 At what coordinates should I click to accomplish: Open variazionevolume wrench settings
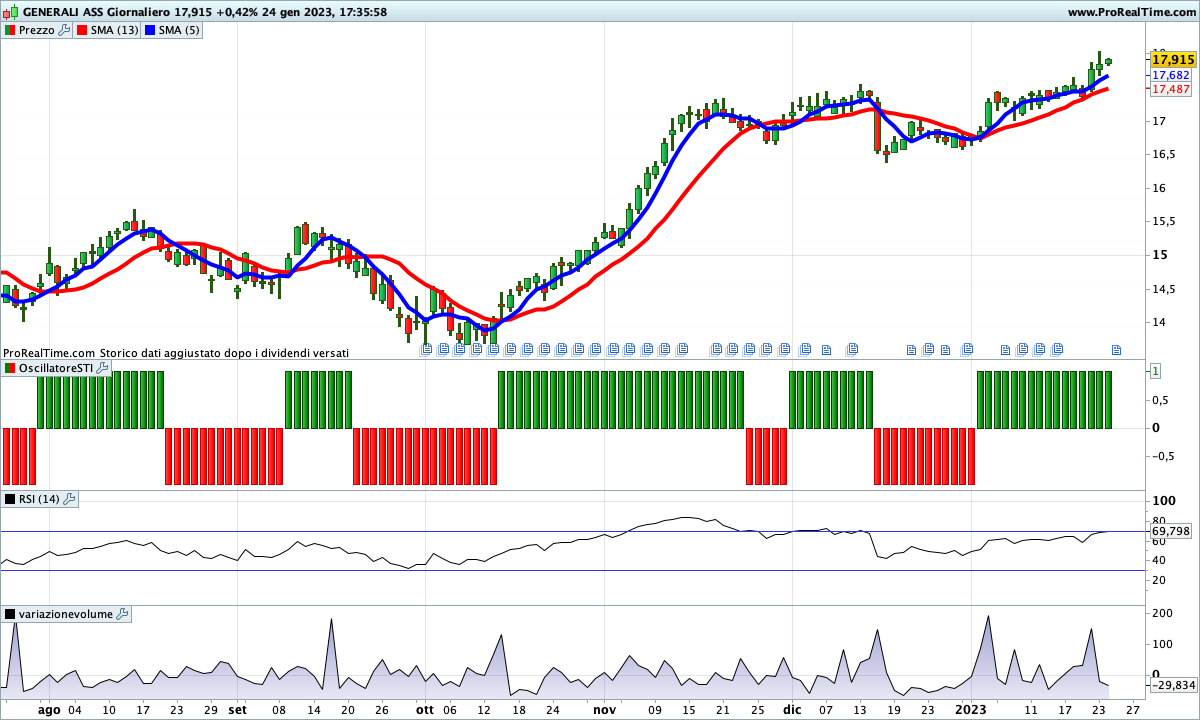pyautogui.click(x=123, y=614)
